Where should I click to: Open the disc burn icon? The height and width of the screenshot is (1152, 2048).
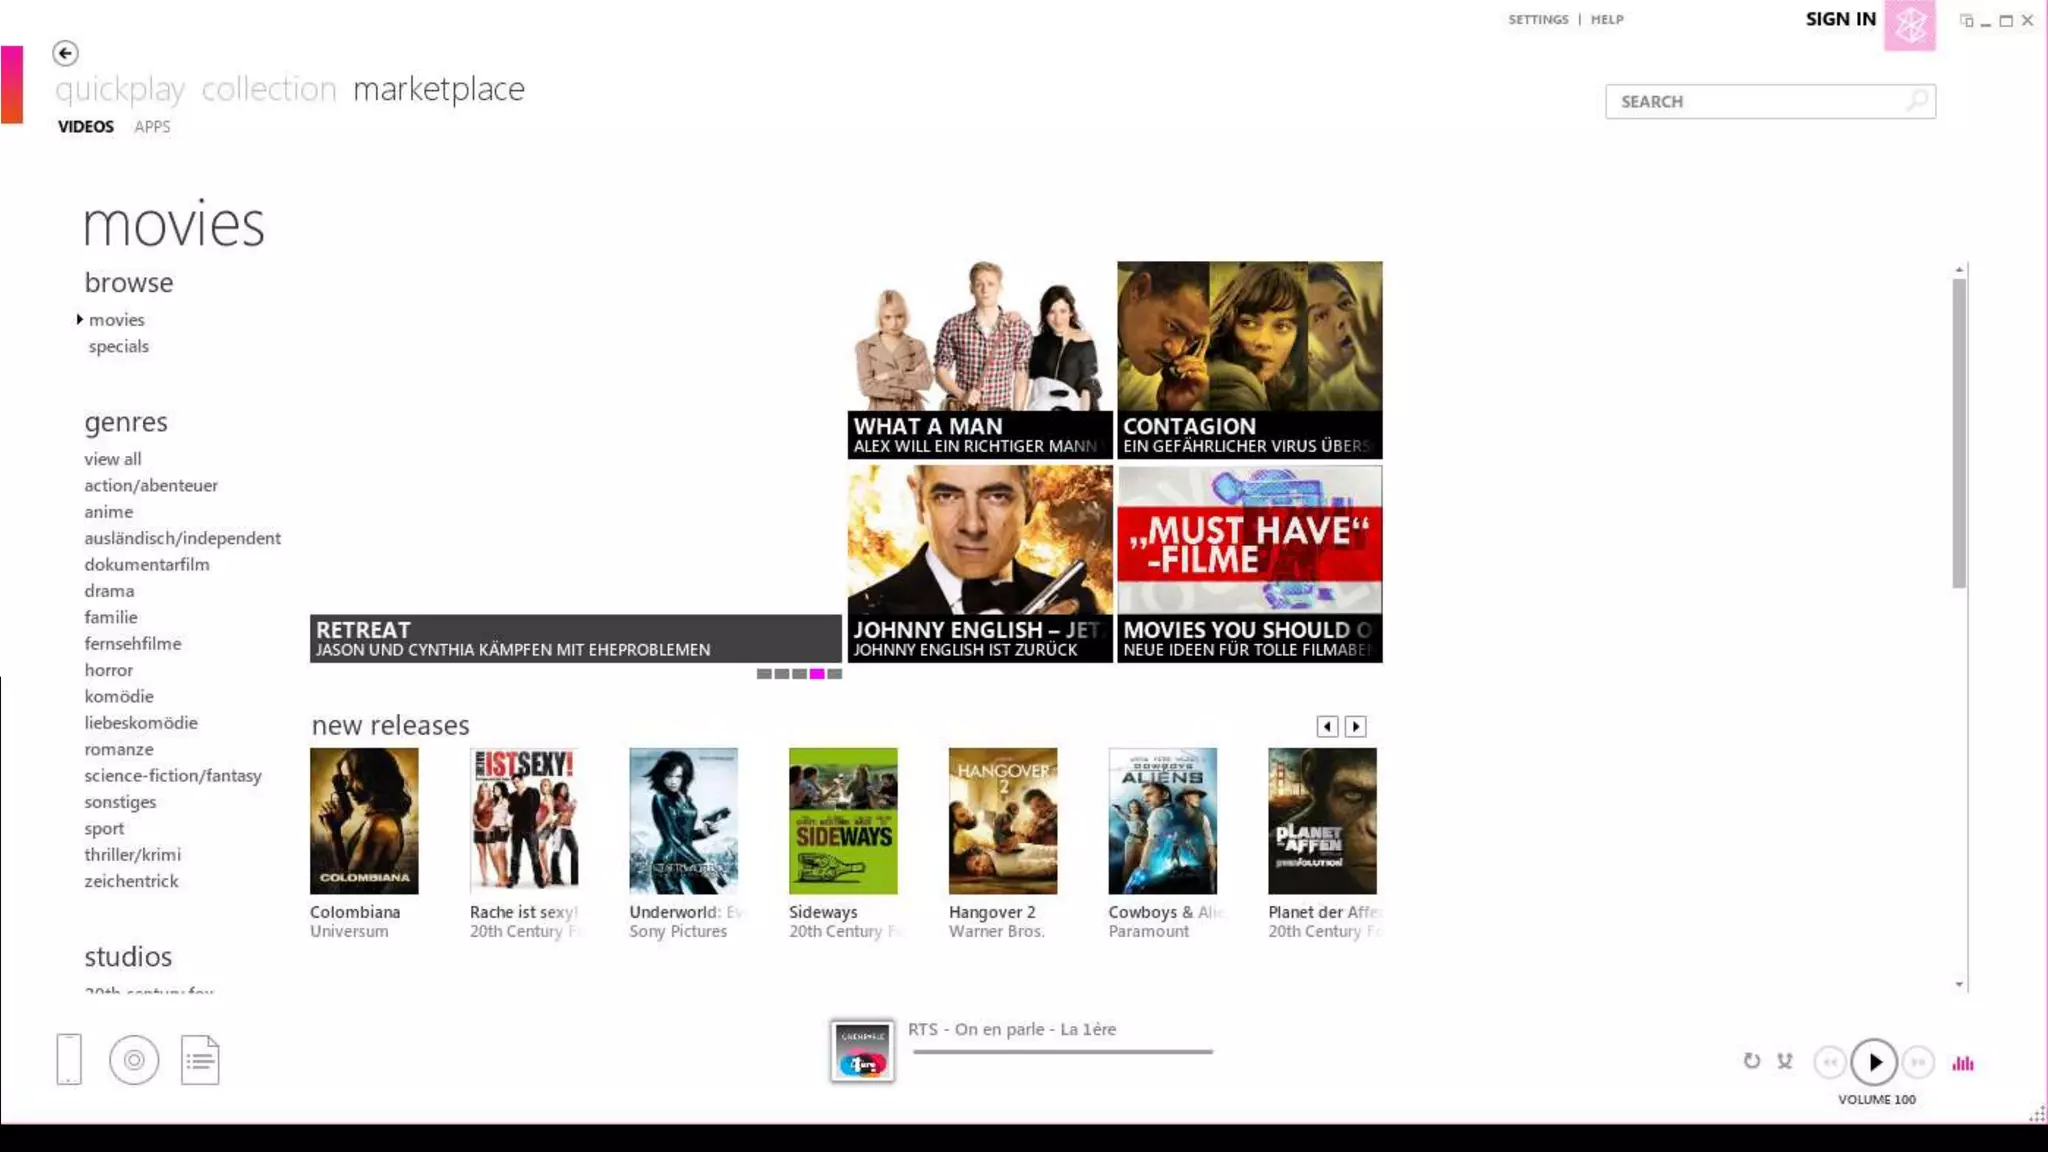tap(134, 1060)
